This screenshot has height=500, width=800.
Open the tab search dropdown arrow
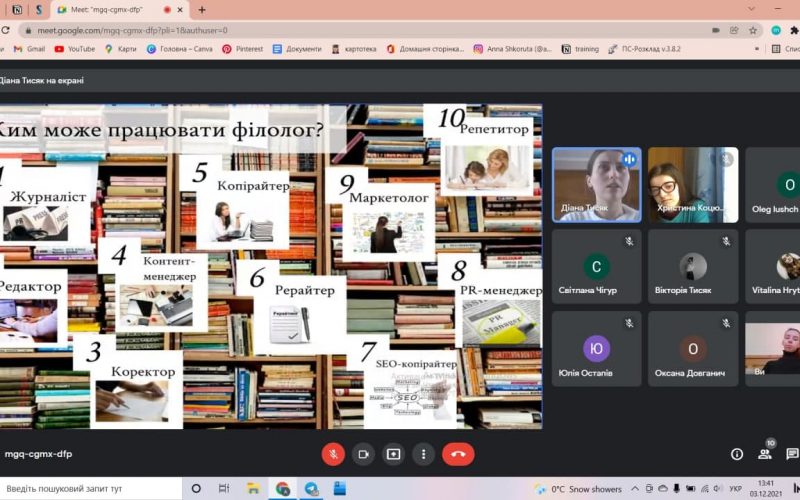point(751,9)
